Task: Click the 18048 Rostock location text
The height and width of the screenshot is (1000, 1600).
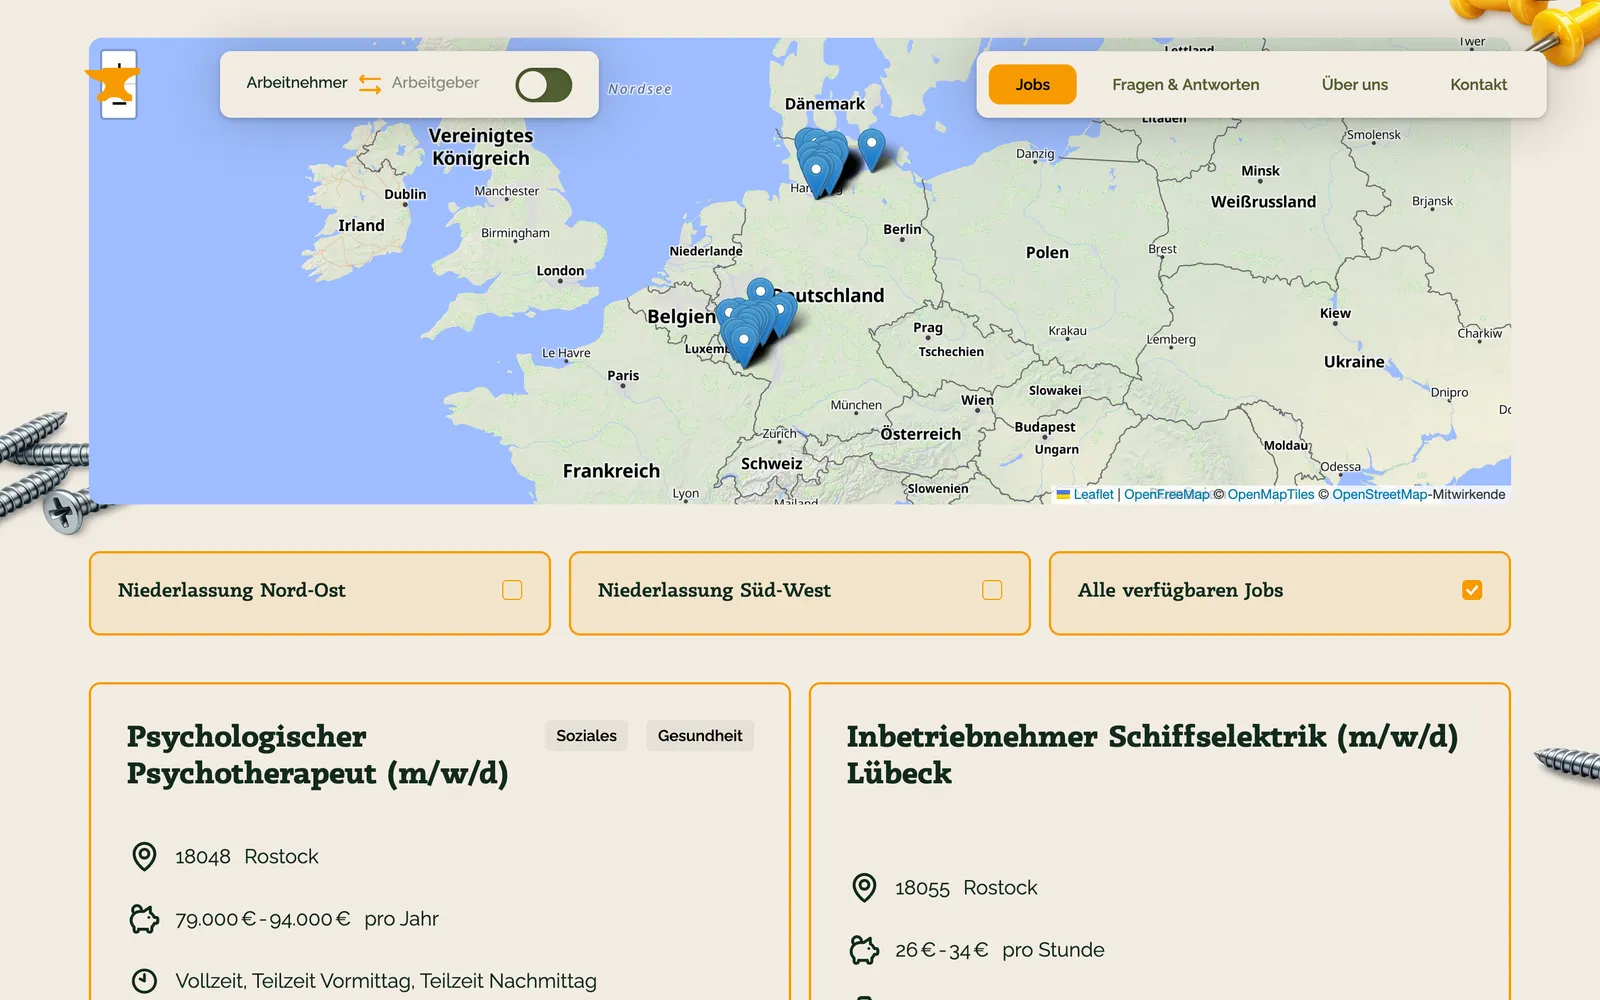Action: [247, 857]
